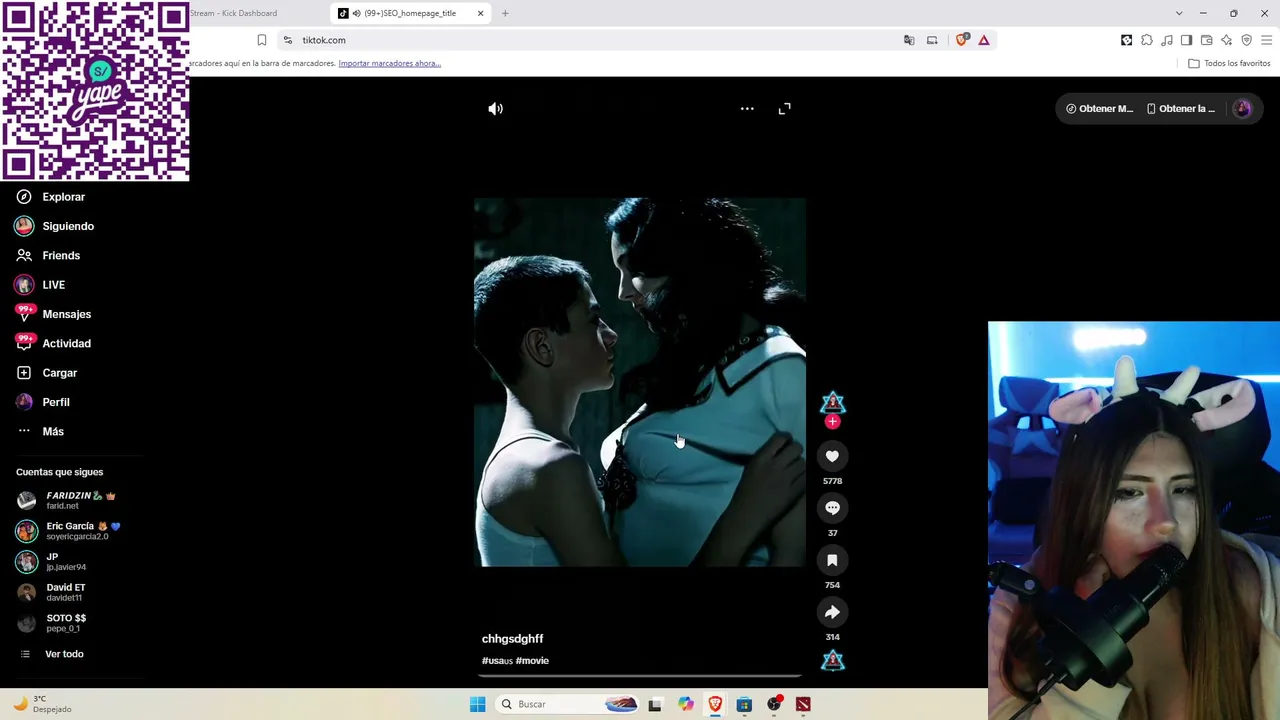Open the Brave Wallet icon
1280x720 pixels.
coord(1207,40)
